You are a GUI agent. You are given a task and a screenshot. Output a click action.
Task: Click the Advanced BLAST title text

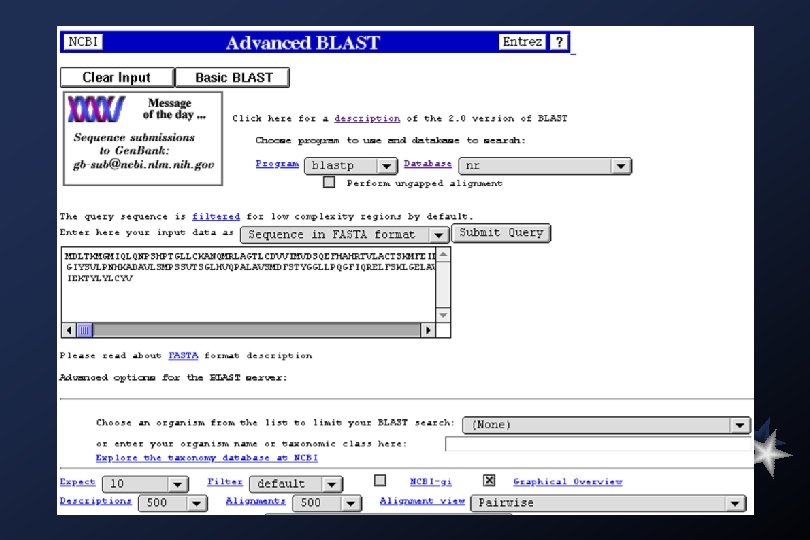(303, 43)
